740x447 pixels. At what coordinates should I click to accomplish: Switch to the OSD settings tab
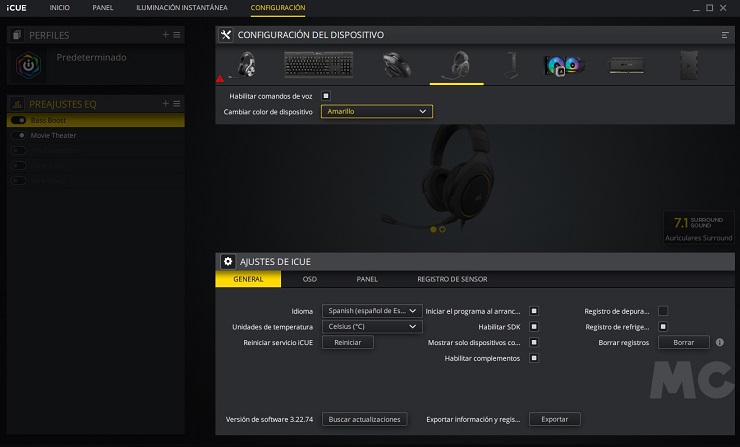click(310, 280)
